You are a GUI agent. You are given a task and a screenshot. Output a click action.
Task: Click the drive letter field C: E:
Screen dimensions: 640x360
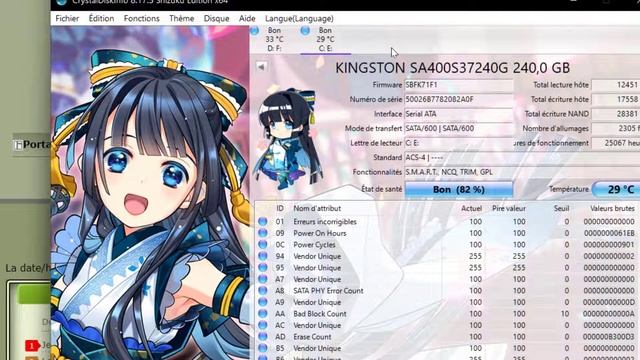459,143
